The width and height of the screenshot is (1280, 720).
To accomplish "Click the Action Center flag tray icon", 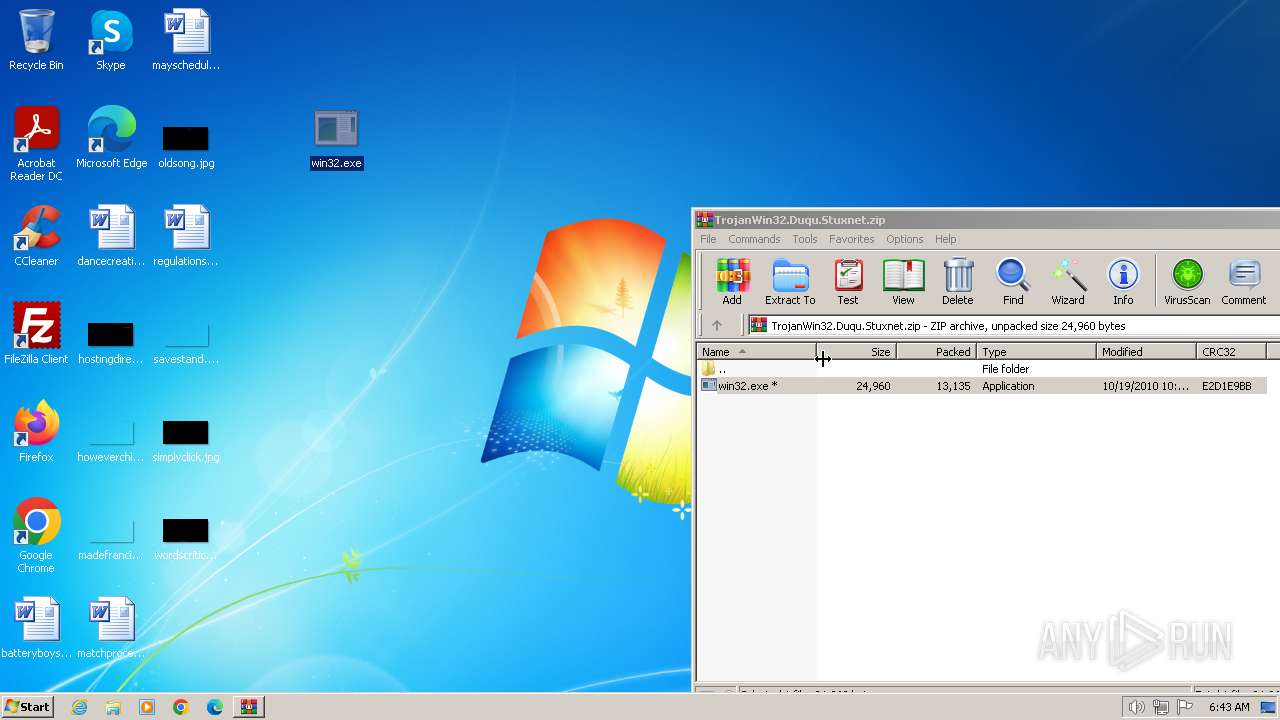I will click(1186, 707).
